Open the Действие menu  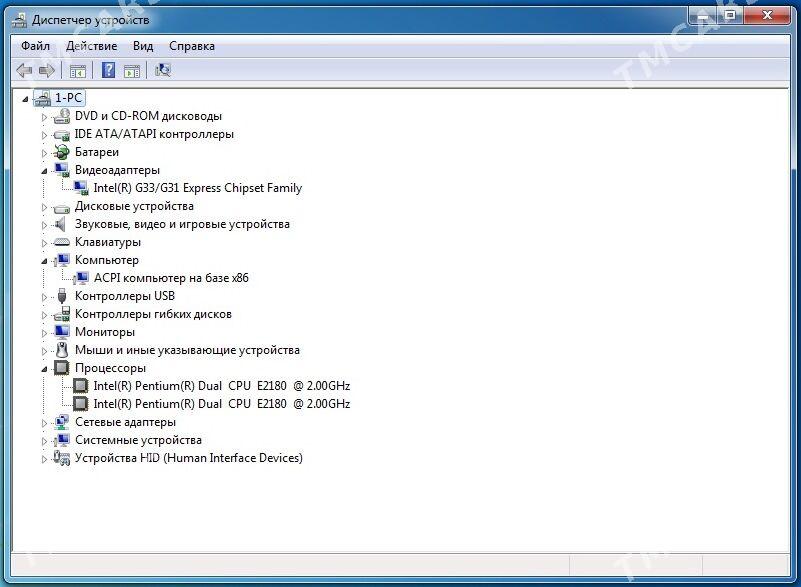(x=91, y=46)
